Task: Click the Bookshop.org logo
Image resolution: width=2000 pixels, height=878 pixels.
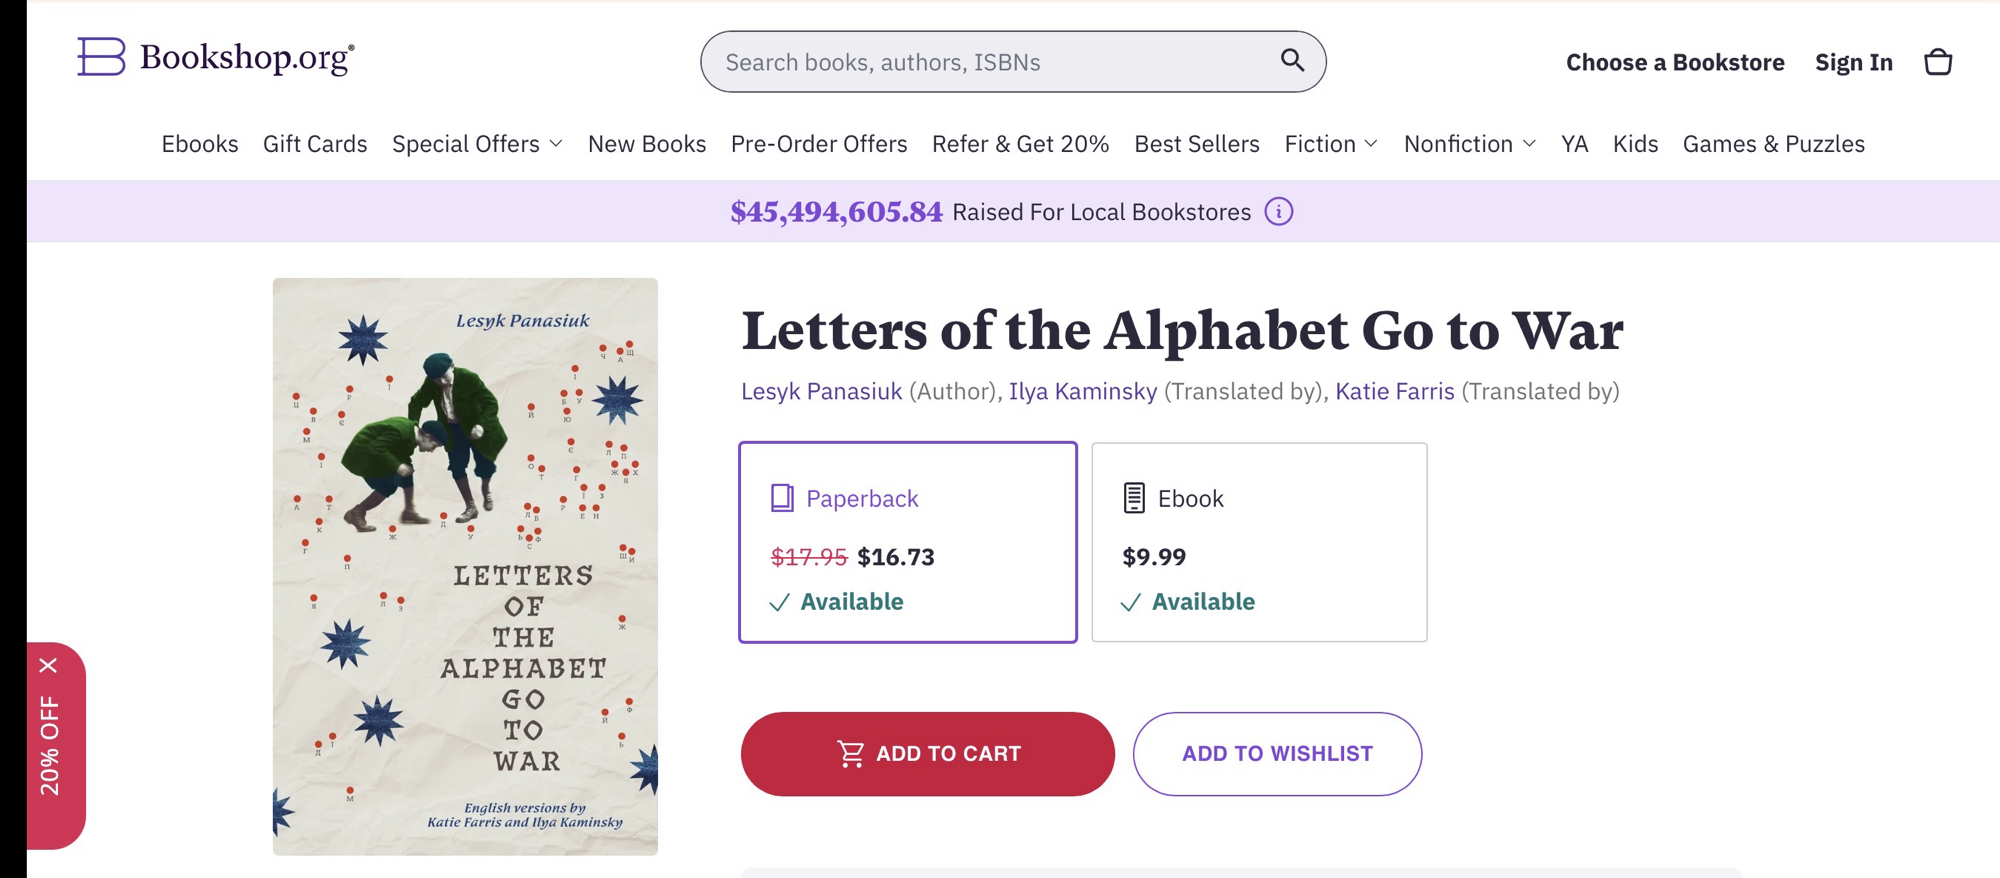Action: click(216, 58)
